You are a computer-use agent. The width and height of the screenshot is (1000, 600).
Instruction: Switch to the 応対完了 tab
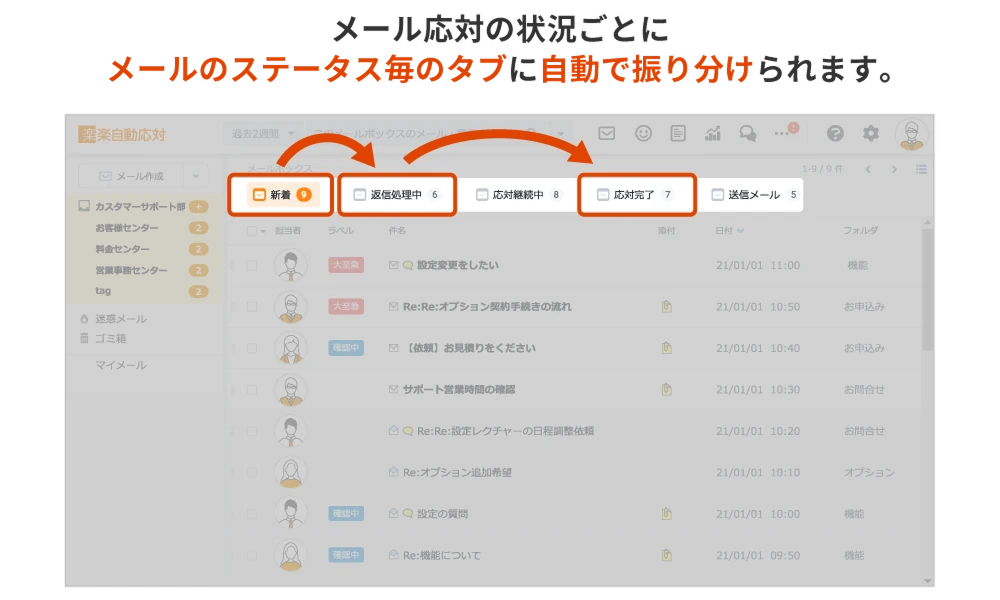tap(635, 194)
